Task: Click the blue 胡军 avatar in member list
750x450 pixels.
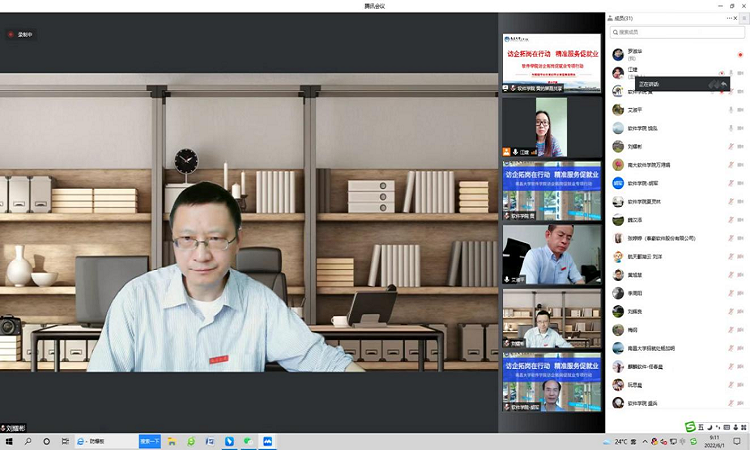Action: tap(618, 183)
